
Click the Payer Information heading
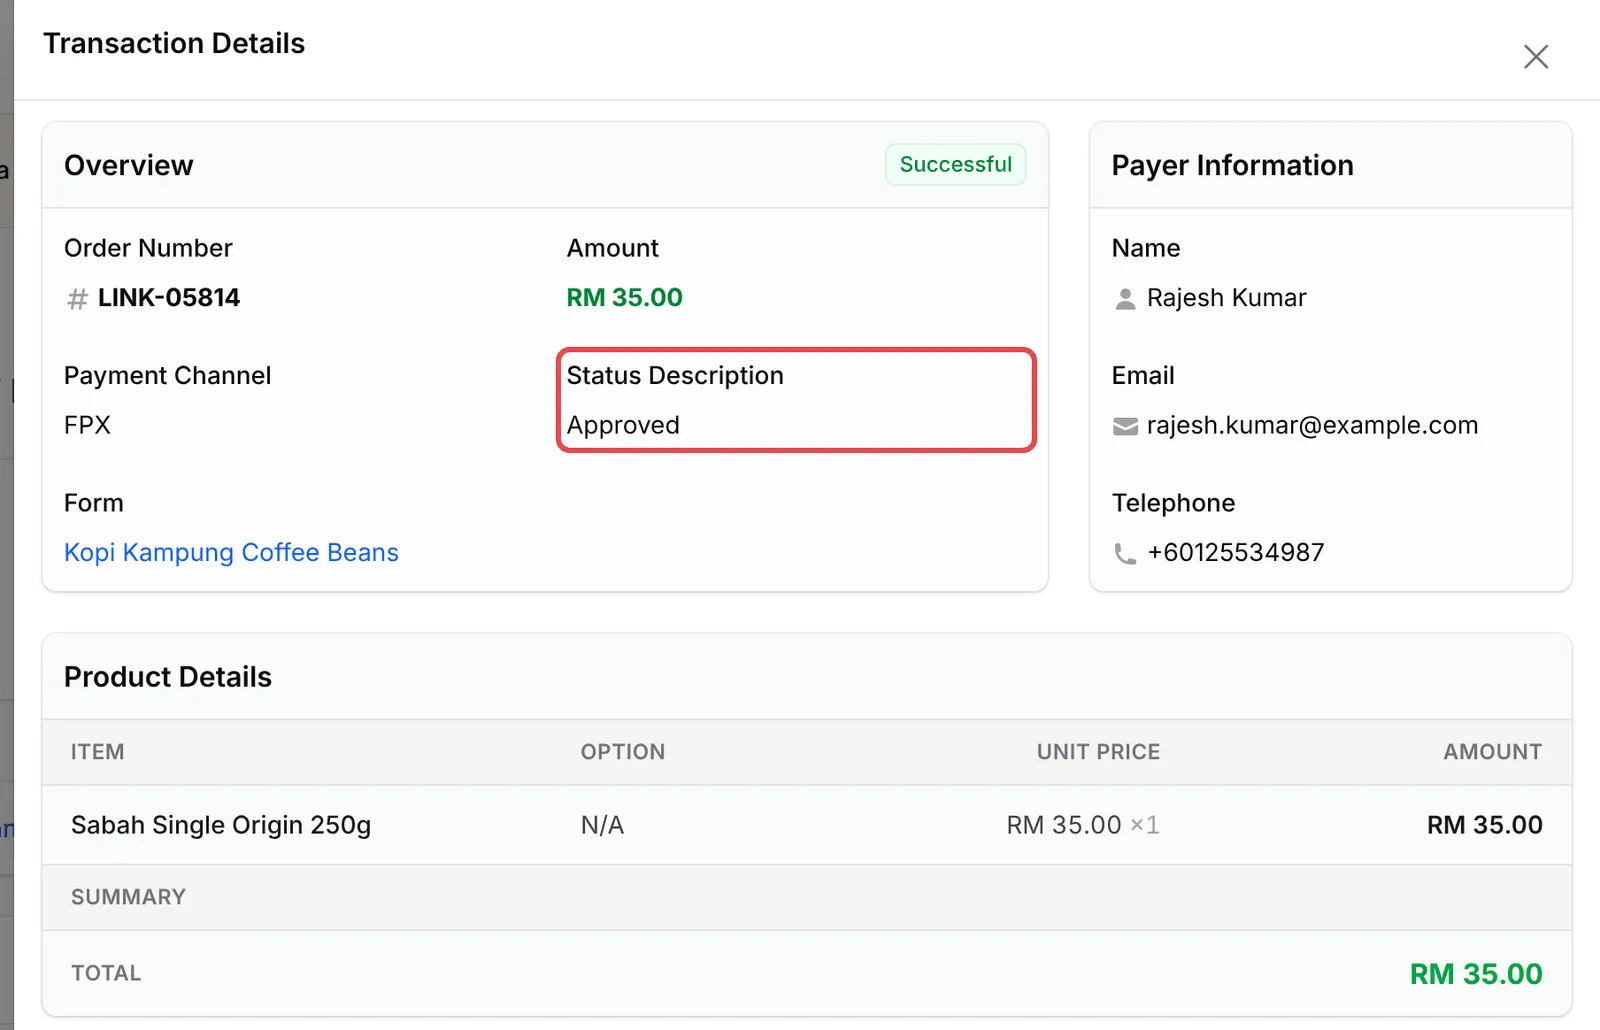[x=1233, y=166]
